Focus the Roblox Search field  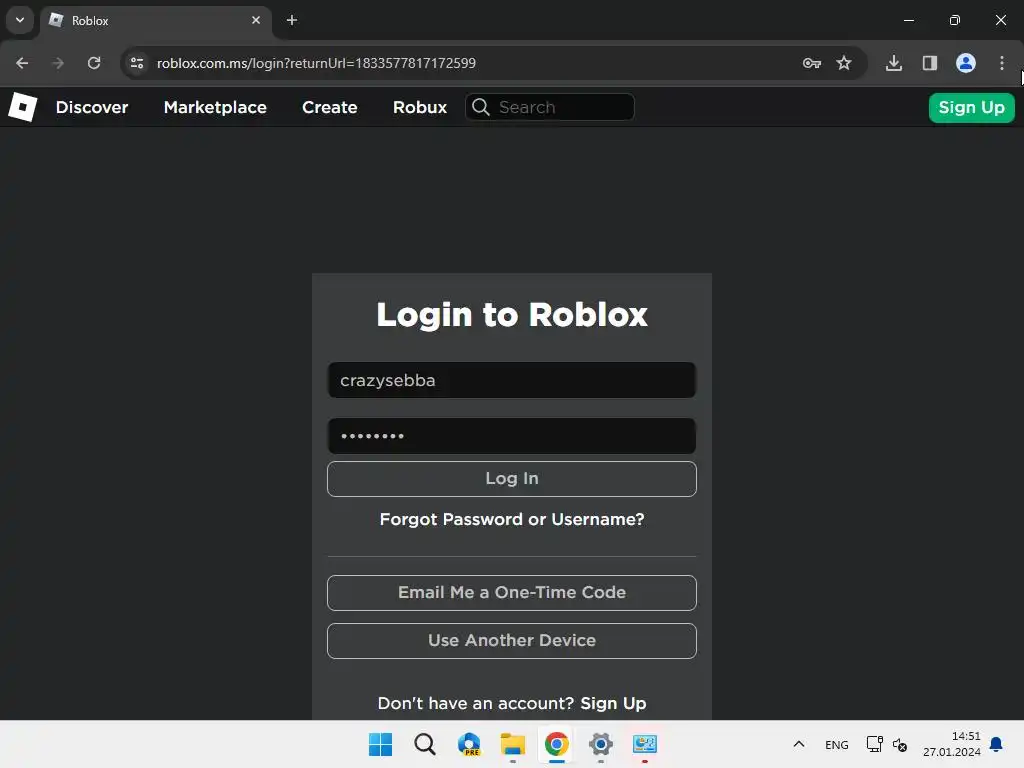pos(550,107)
